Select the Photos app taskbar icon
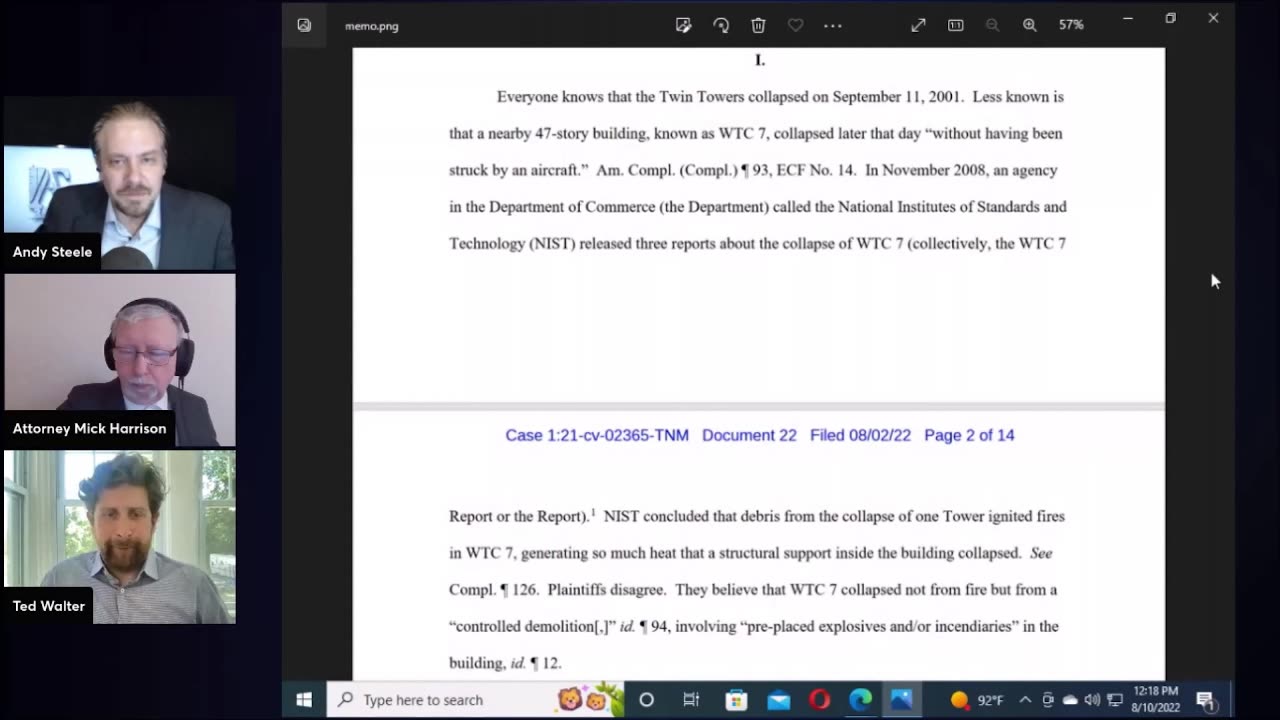1280x720 pixels. coord(901,700)
